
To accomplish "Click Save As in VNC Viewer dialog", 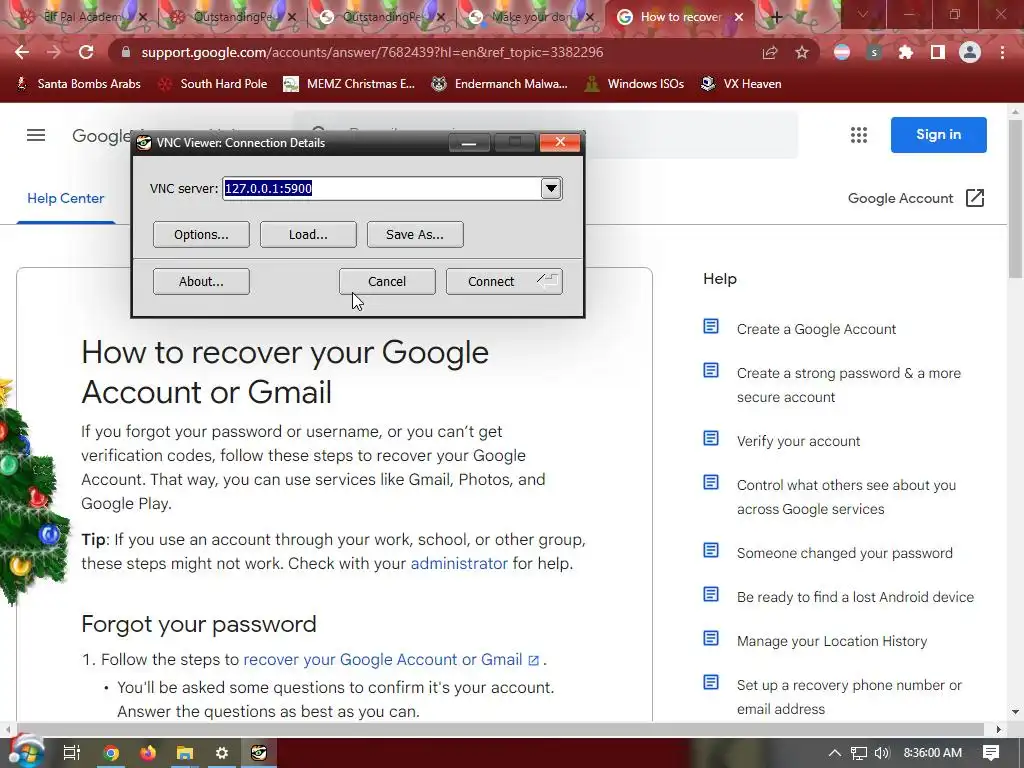I will [415, 234].
